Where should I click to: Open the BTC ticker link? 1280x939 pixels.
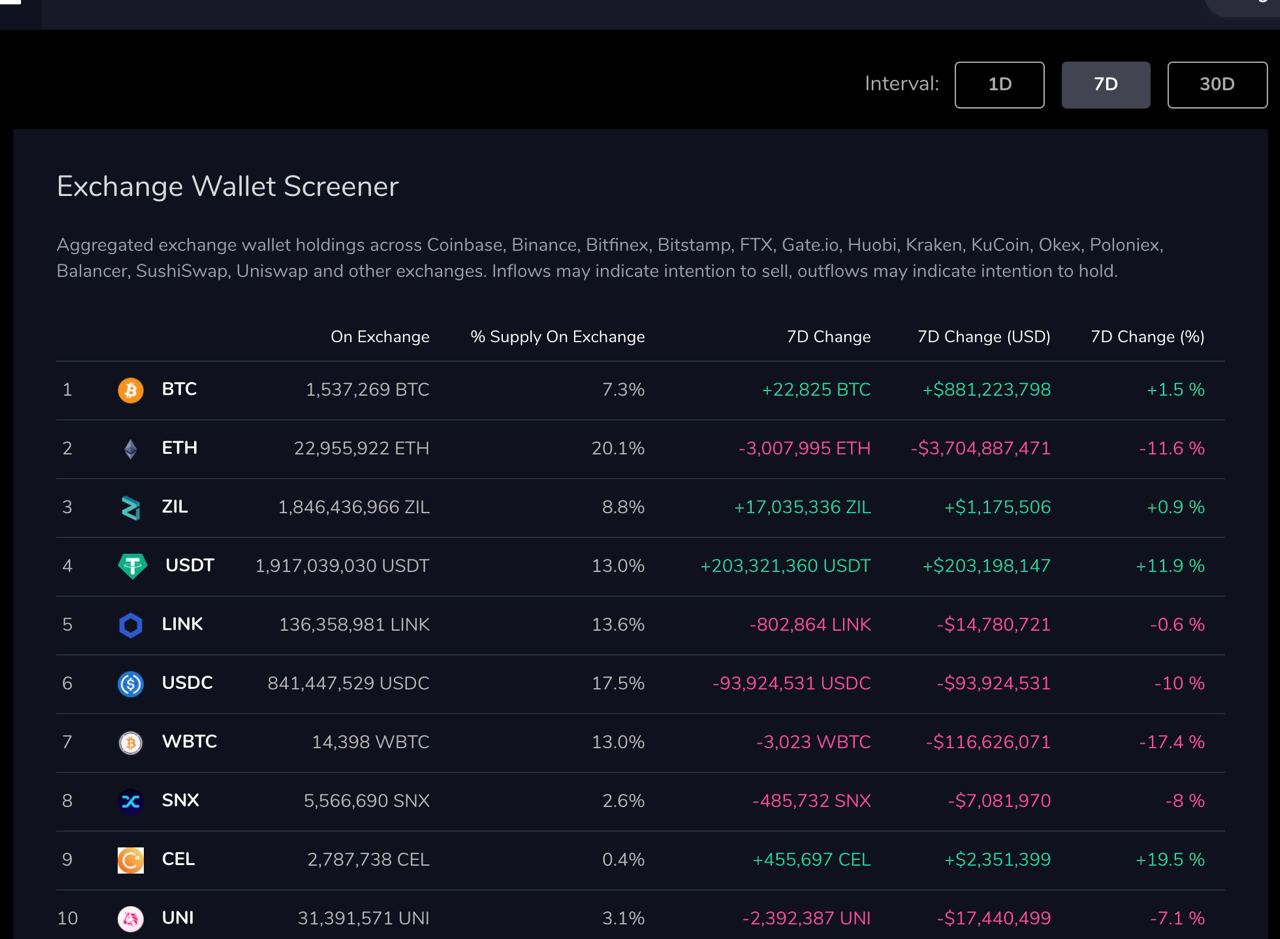tap(179, 389)
